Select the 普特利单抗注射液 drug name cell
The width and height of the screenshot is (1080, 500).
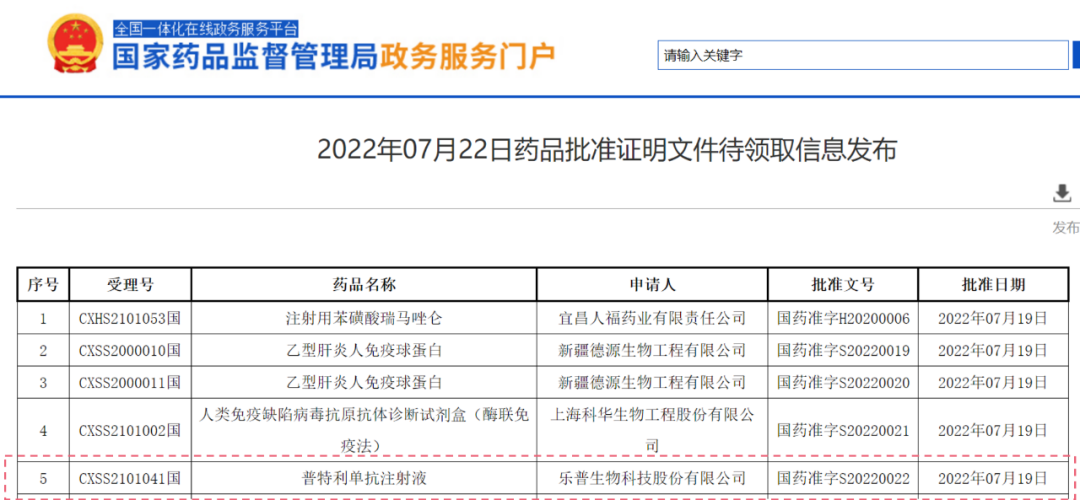coord(364,479)
